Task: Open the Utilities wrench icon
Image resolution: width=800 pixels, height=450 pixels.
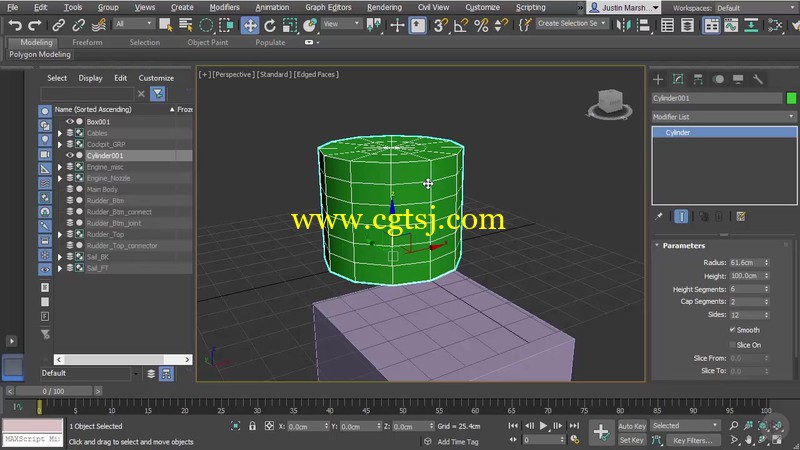Action: 758,79
